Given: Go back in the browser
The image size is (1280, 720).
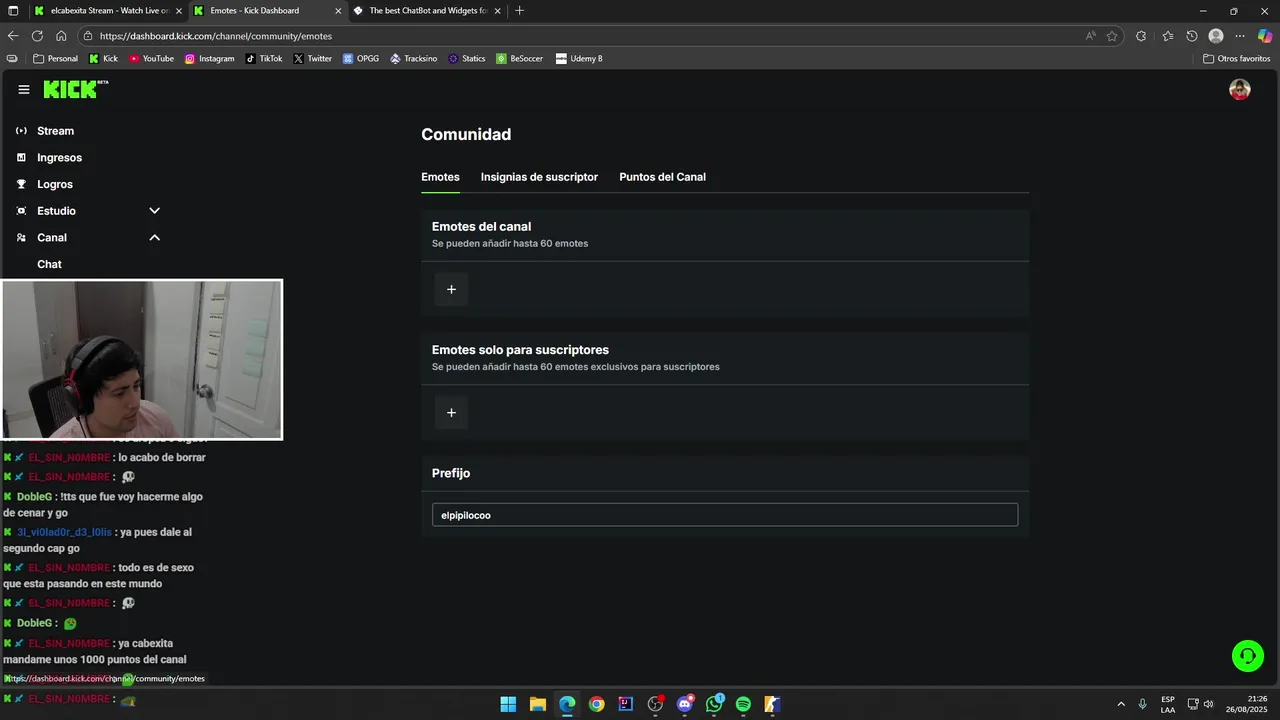Looking at the screenshot, I should click(x=13, y=35).
